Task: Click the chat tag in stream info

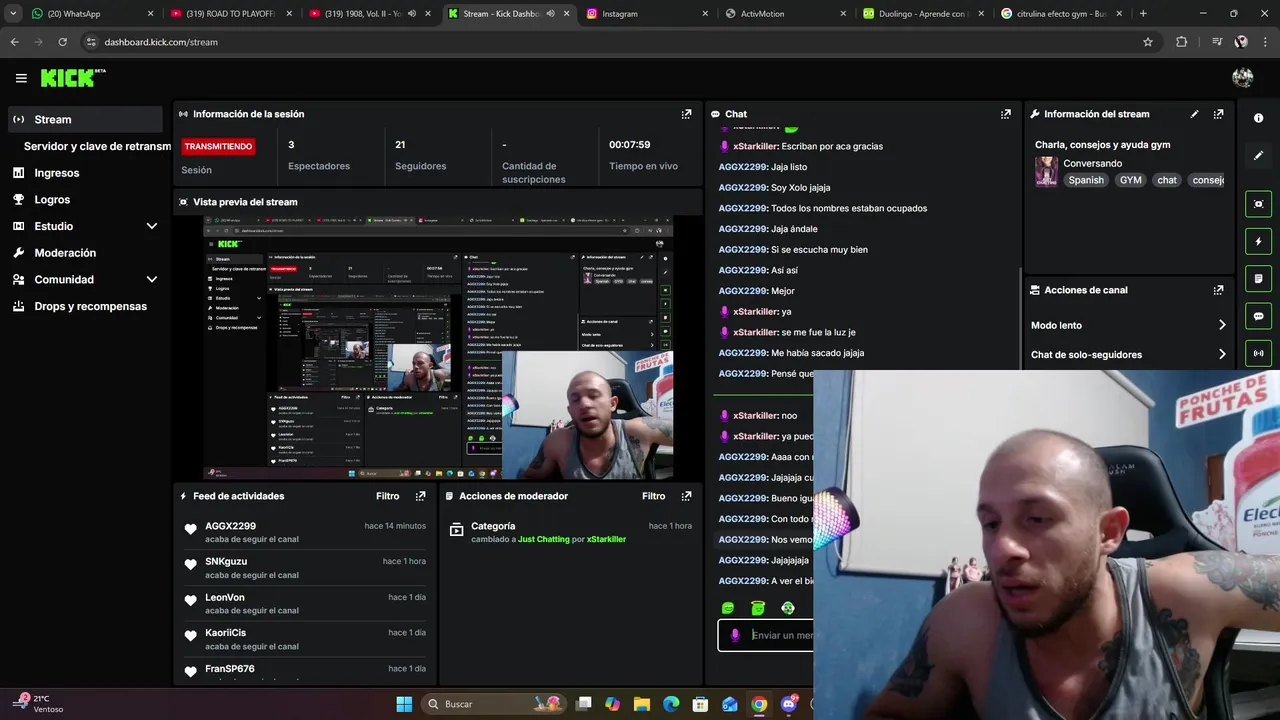Action: coord(1167,180)
